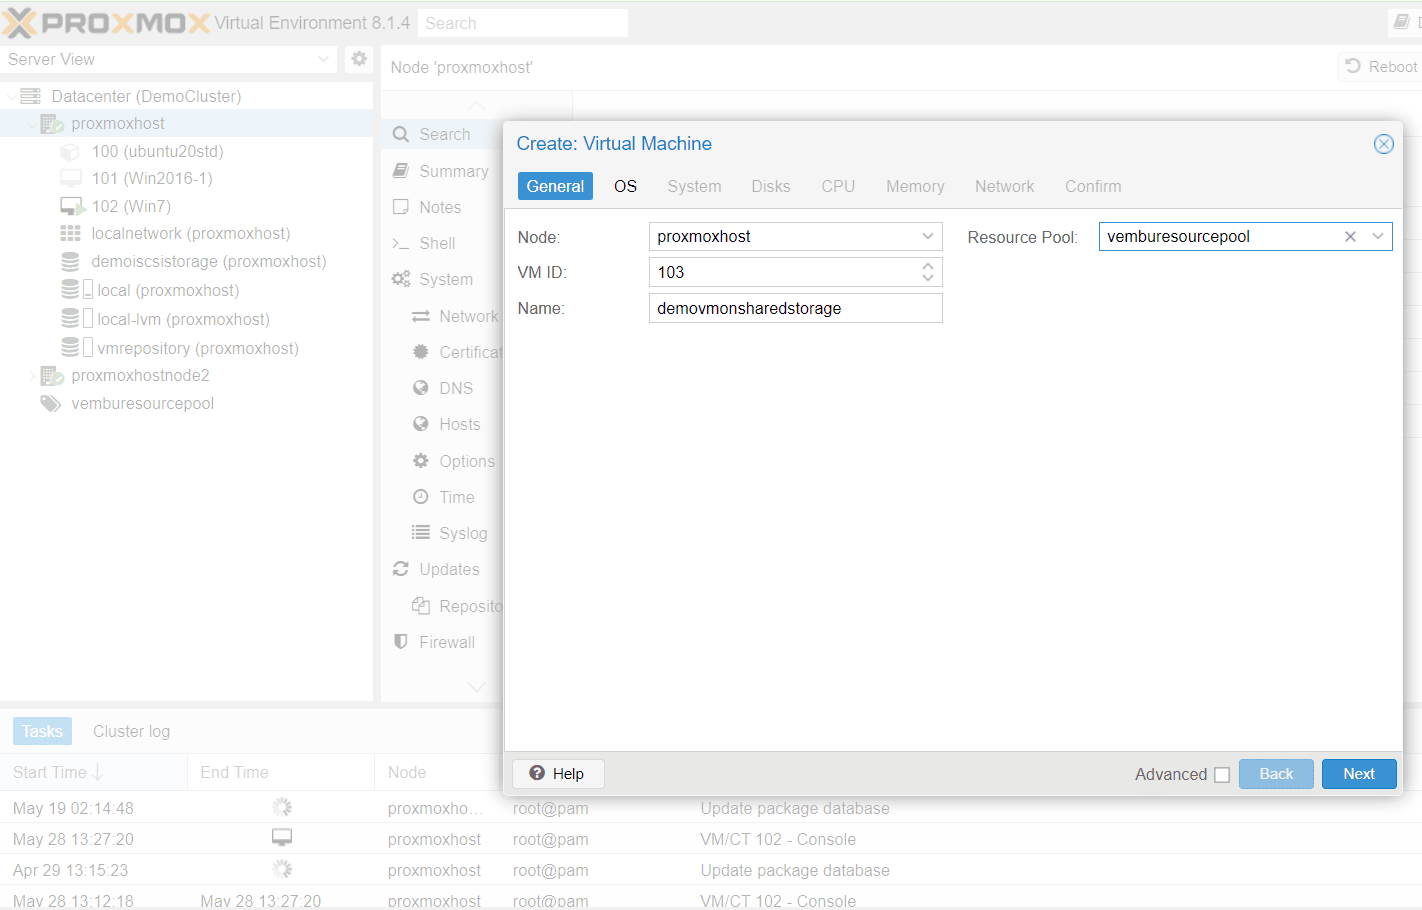
Task: Open the Cluster log tab
Action: point(131,731)
